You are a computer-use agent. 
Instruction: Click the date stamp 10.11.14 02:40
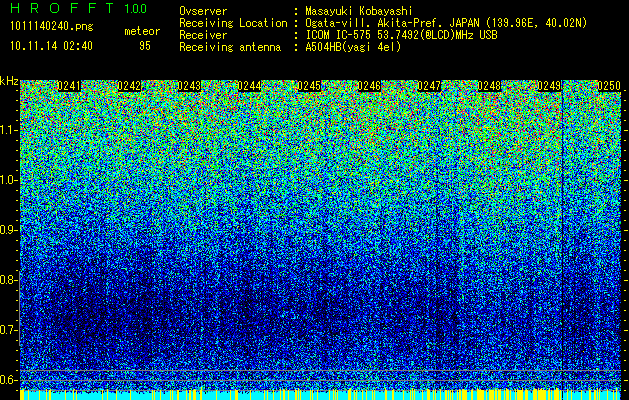click(51, 46)
